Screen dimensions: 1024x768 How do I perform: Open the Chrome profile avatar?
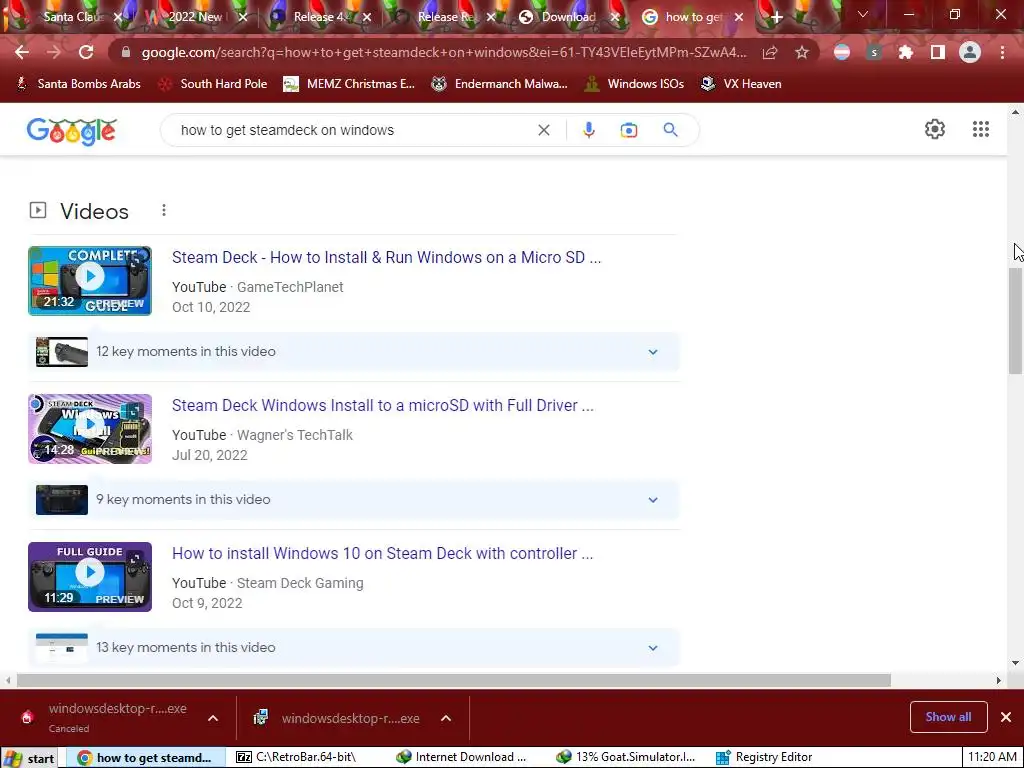(x=970, y=52)
